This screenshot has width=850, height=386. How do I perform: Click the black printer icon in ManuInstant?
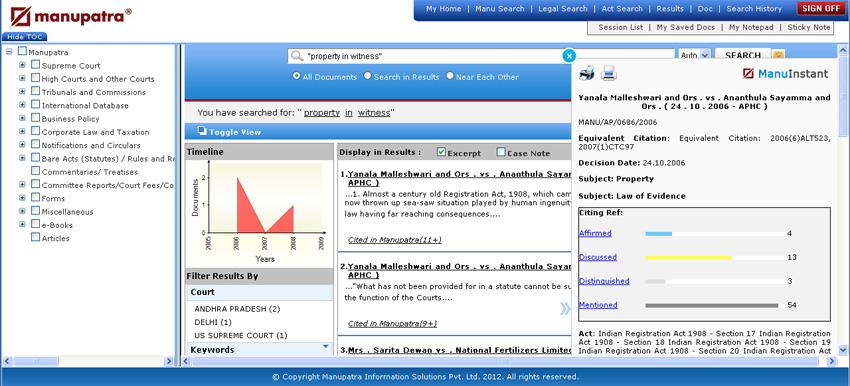587,73
